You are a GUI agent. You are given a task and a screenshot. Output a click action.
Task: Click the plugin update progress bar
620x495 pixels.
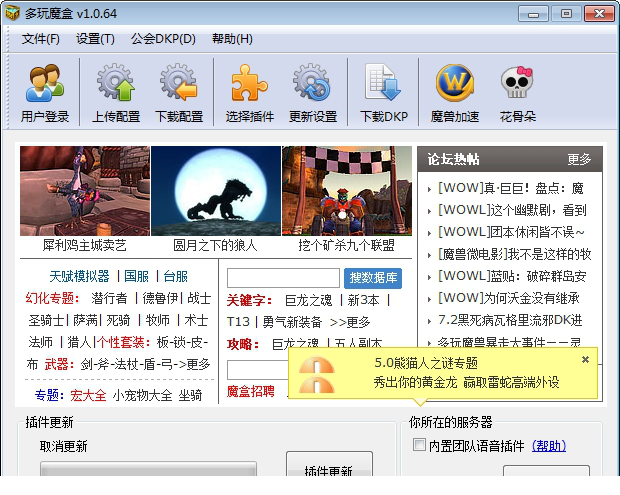[x=148, y=469]
